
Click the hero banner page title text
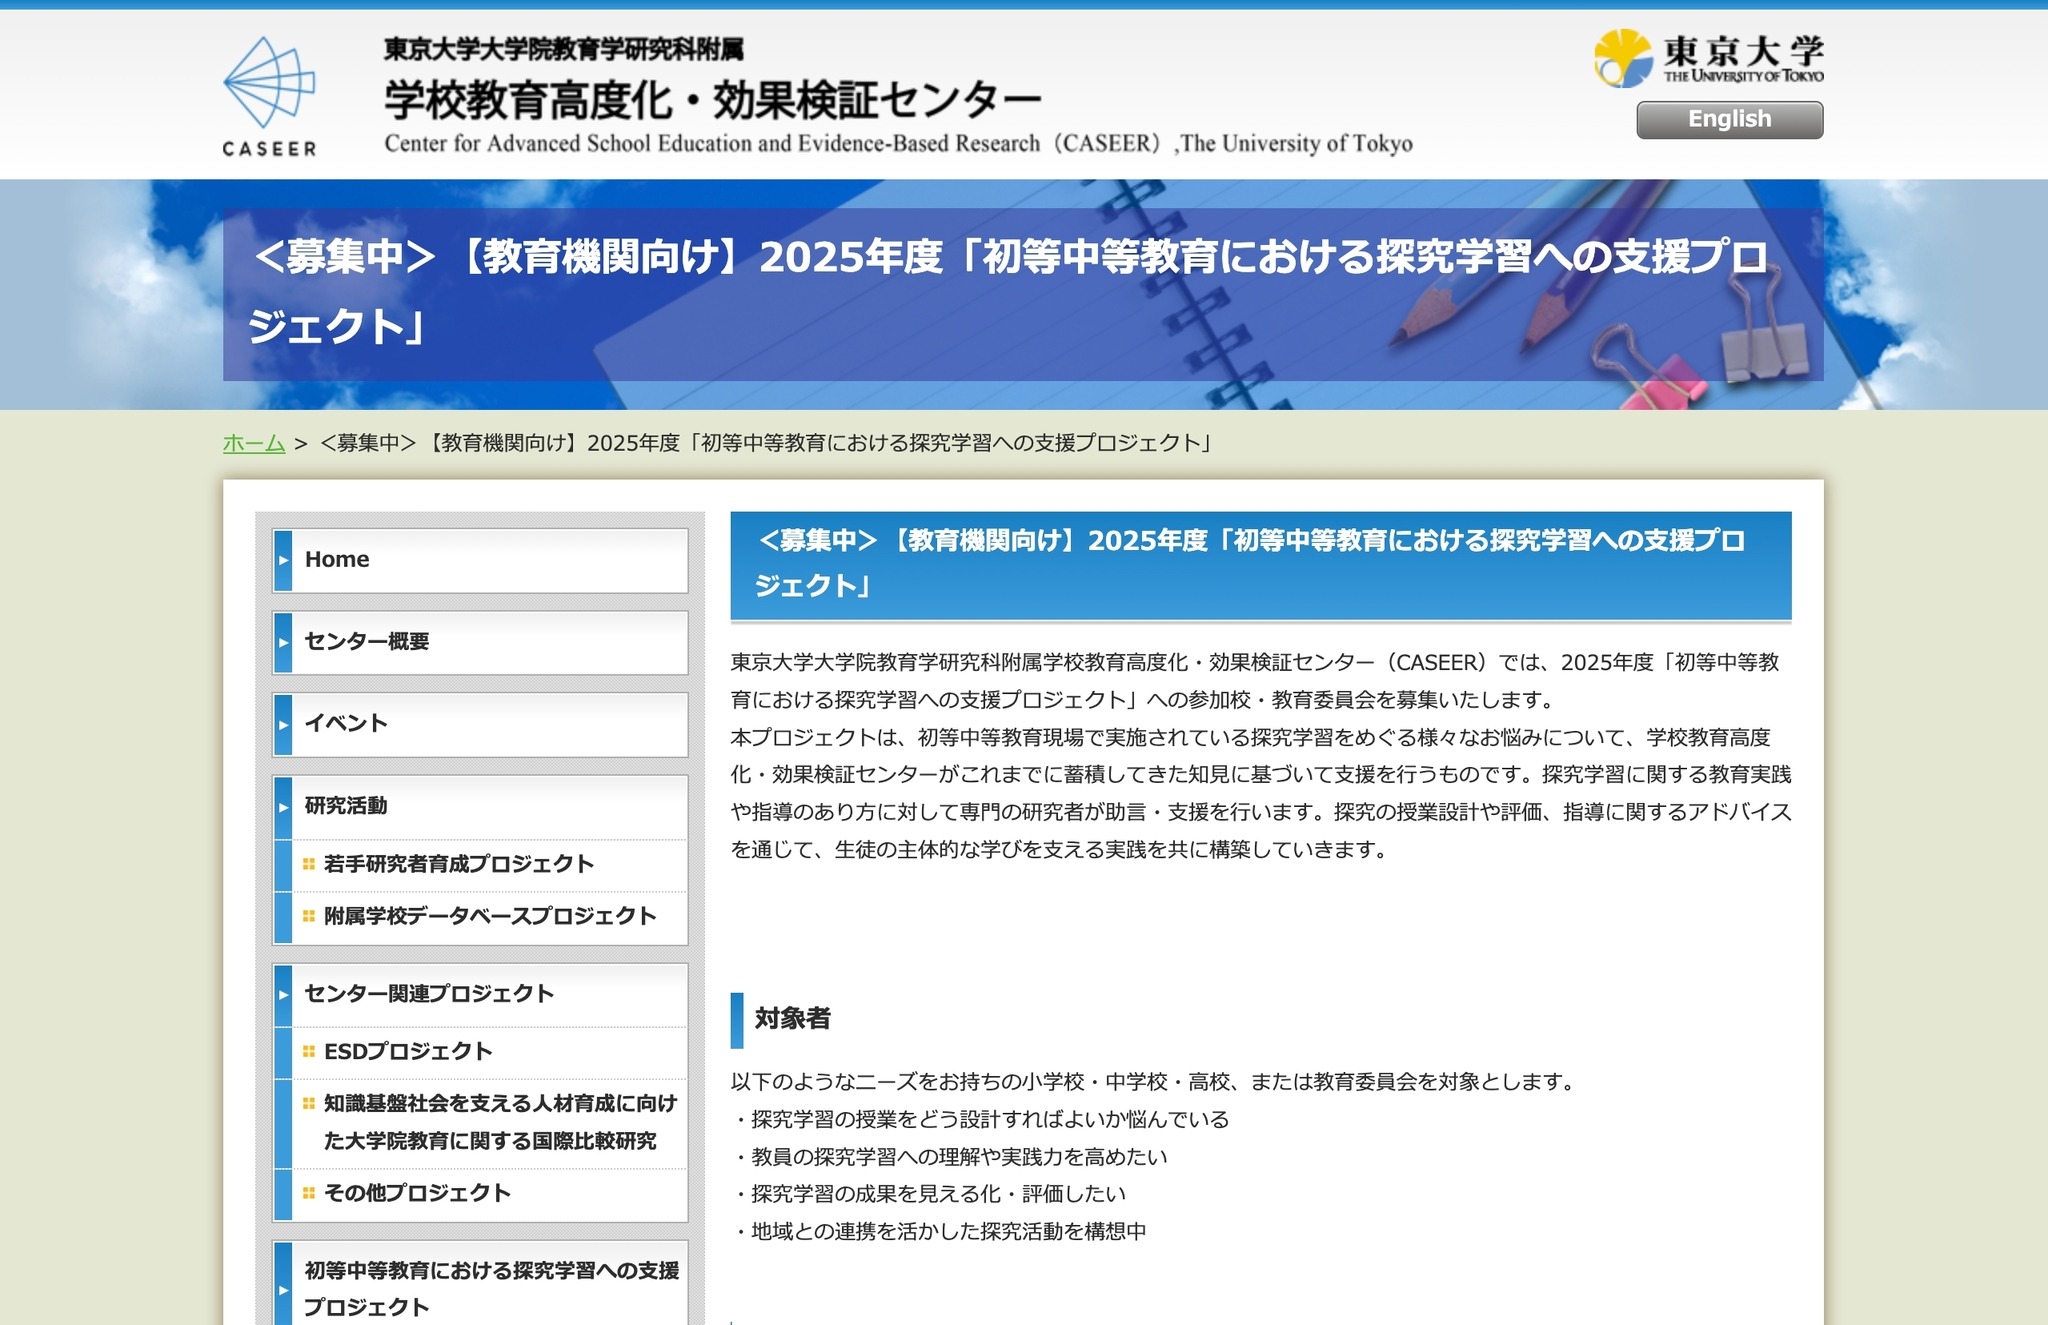pos(1008,292)
